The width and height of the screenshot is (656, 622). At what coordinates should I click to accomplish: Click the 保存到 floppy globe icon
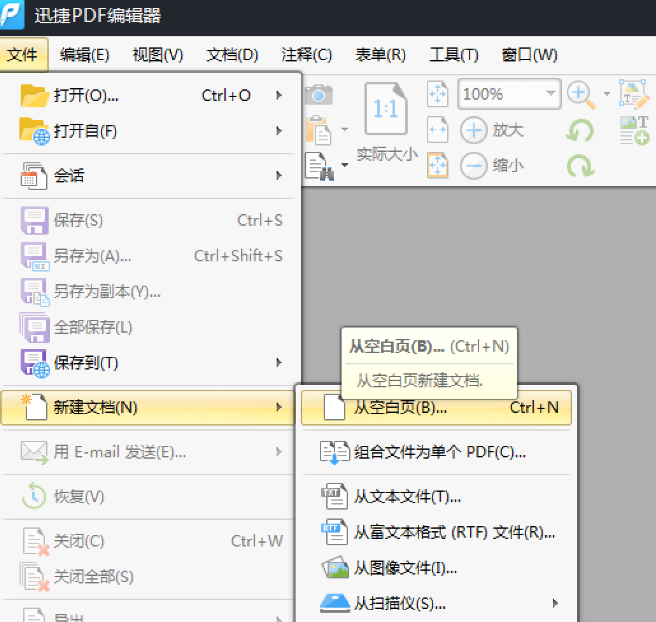tap(35, 363)
